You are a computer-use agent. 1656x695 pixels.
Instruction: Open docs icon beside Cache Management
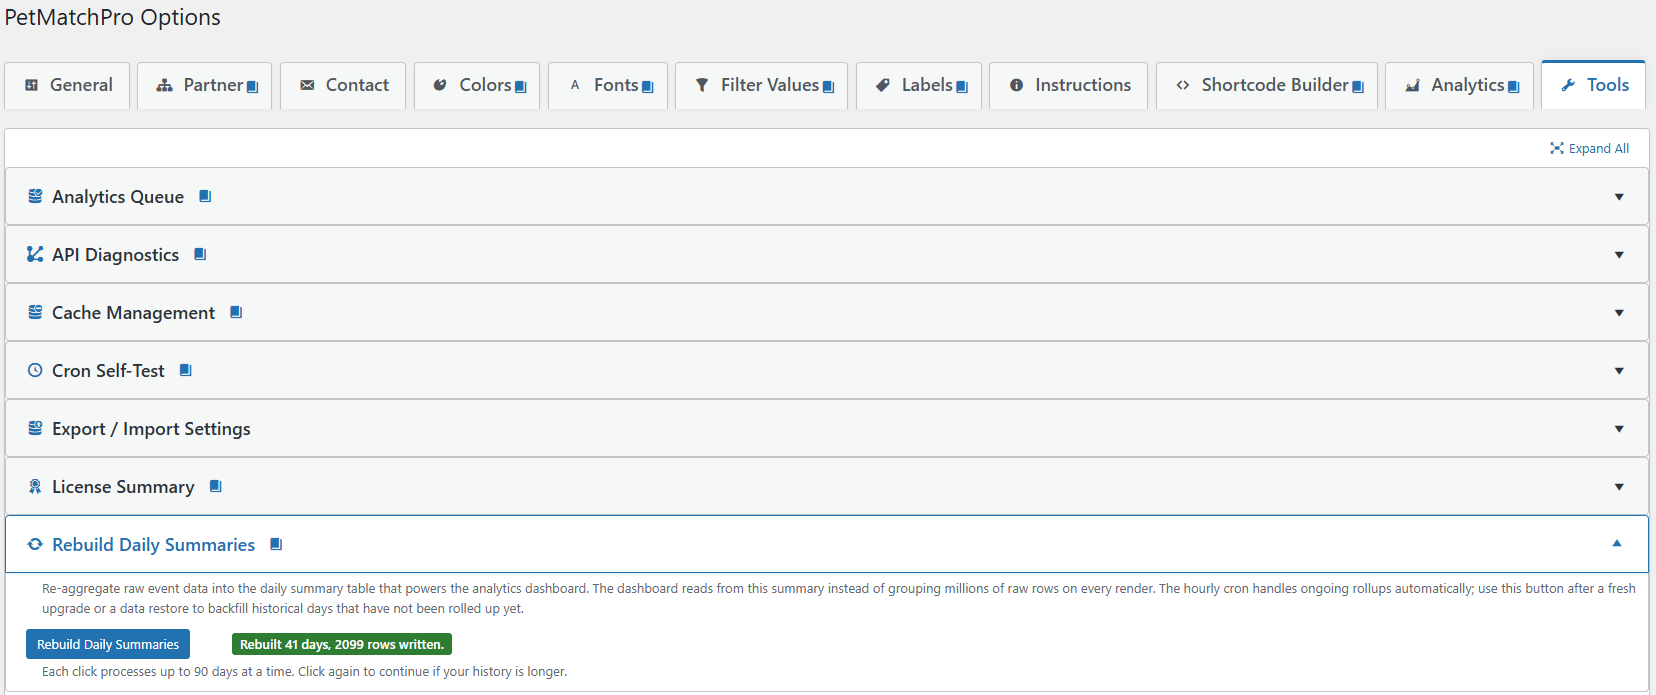tap(236, 312)
